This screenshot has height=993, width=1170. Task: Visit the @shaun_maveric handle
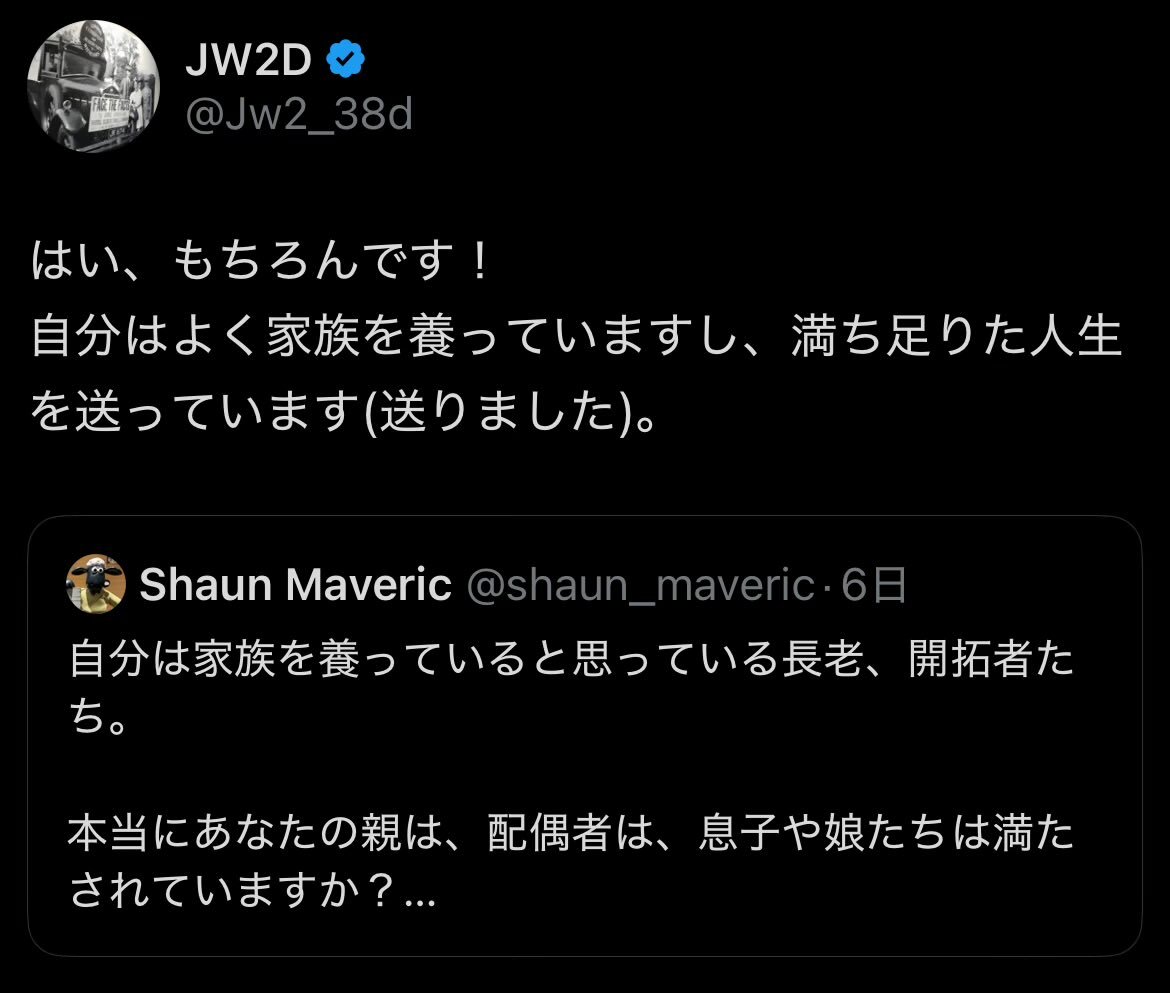pos(640,585)
